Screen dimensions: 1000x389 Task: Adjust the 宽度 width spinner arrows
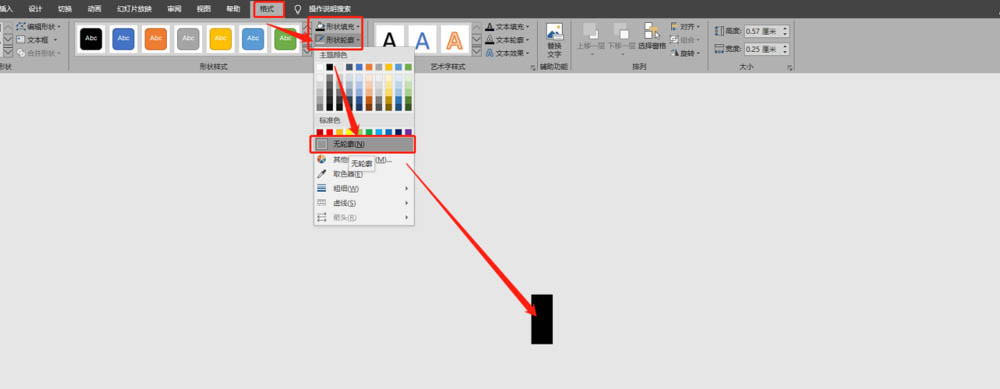pyautogui.click(x=785, y=48)
